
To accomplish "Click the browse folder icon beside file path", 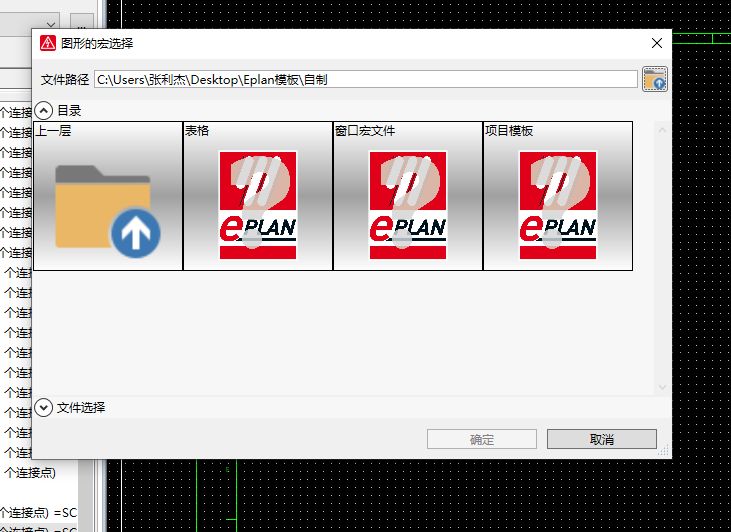I will click(x=655, y=79).
